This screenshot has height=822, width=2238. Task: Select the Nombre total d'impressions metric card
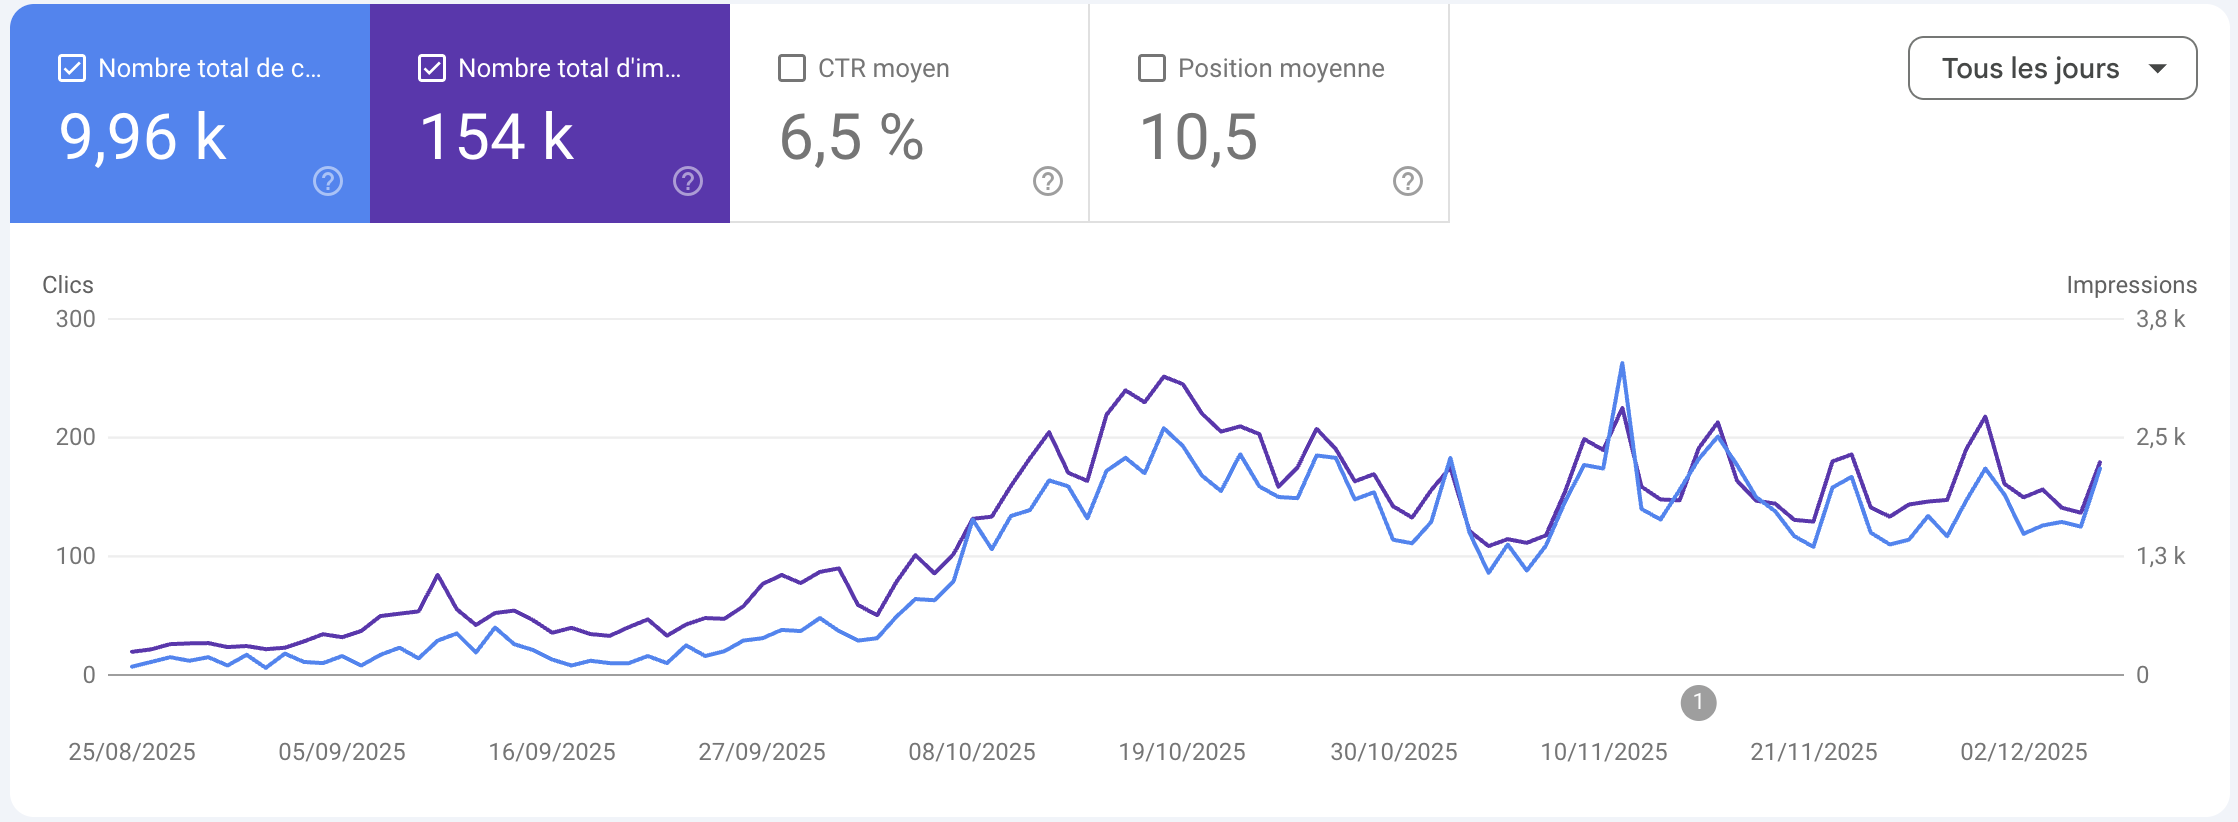(x=548, y=110)
